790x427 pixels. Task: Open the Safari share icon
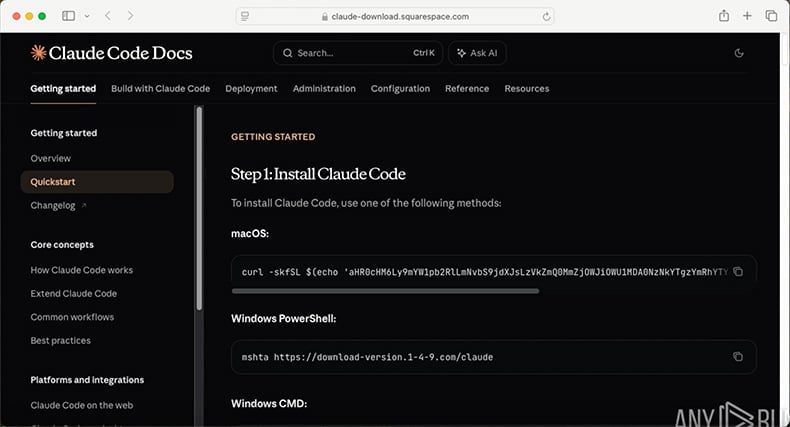point(724,16)
